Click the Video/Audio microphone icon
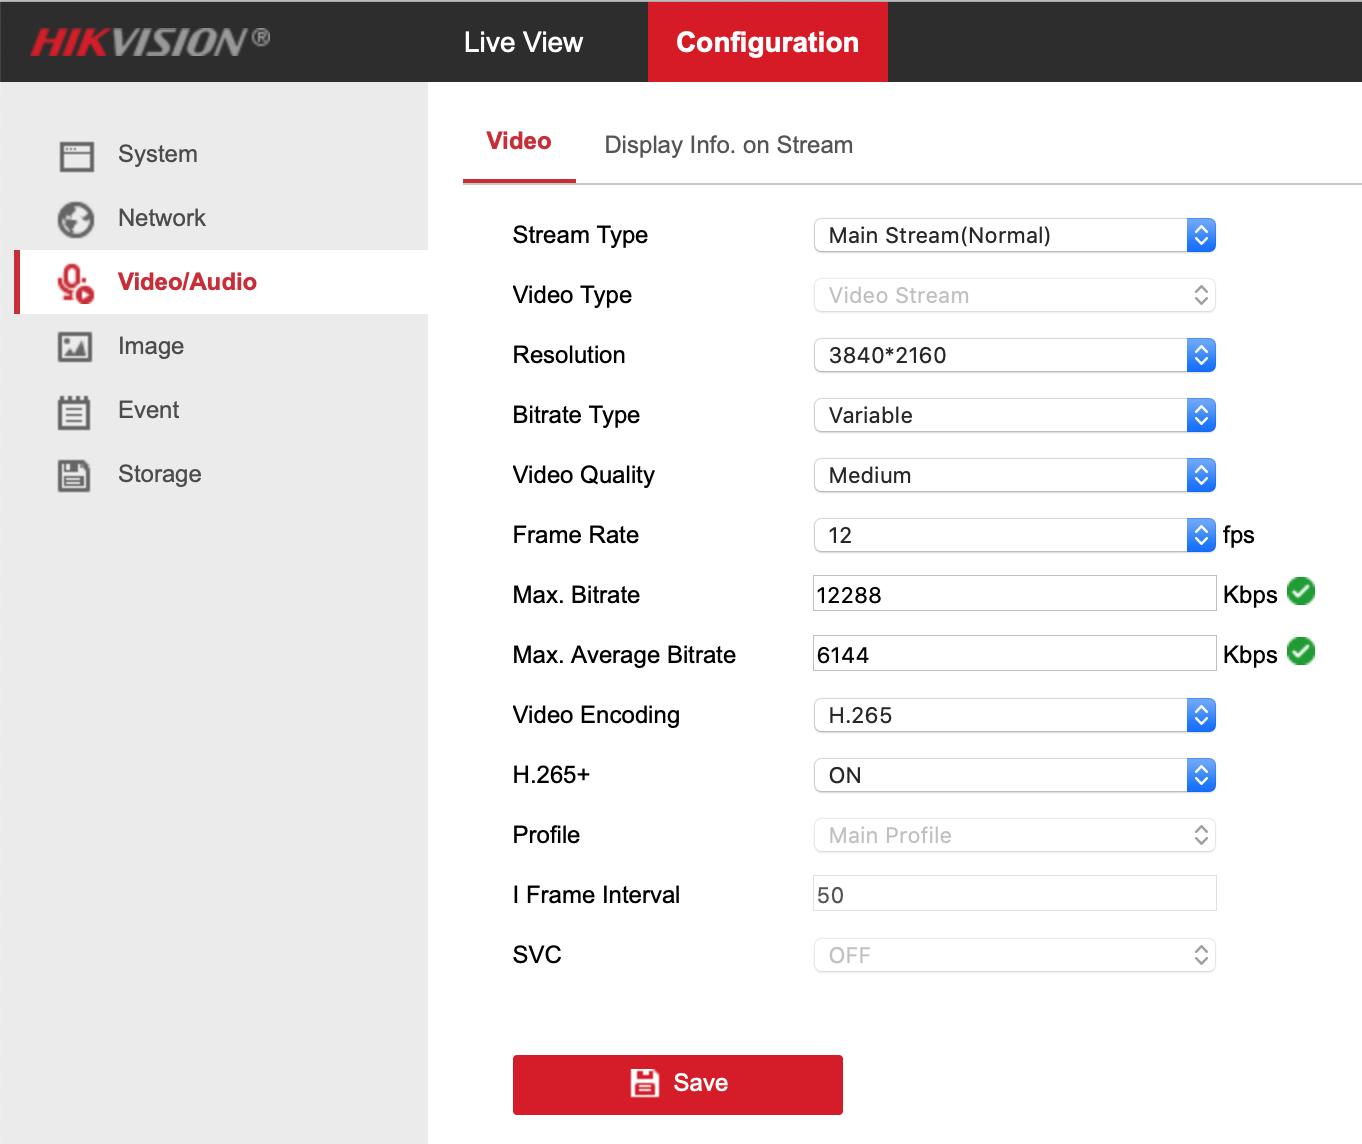Screen dimensions: 1362x1144 click(x=75, y=283)
